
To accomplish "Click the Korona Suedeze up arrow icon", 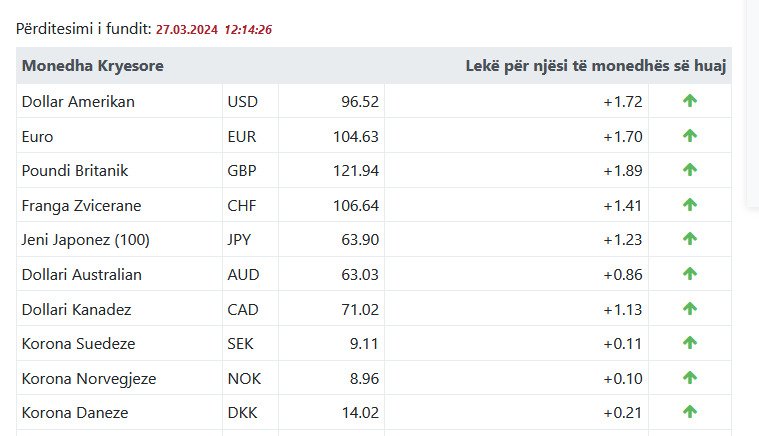I will 689,343.
